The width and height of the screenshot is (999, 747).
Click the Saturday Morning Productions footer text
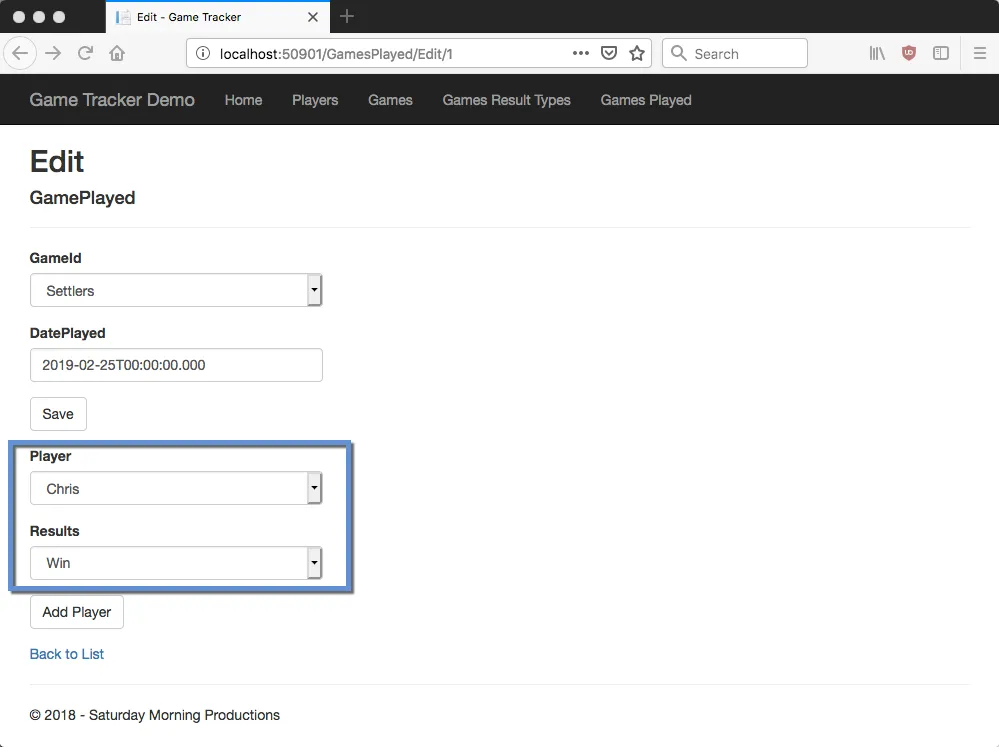pos(184,715)
